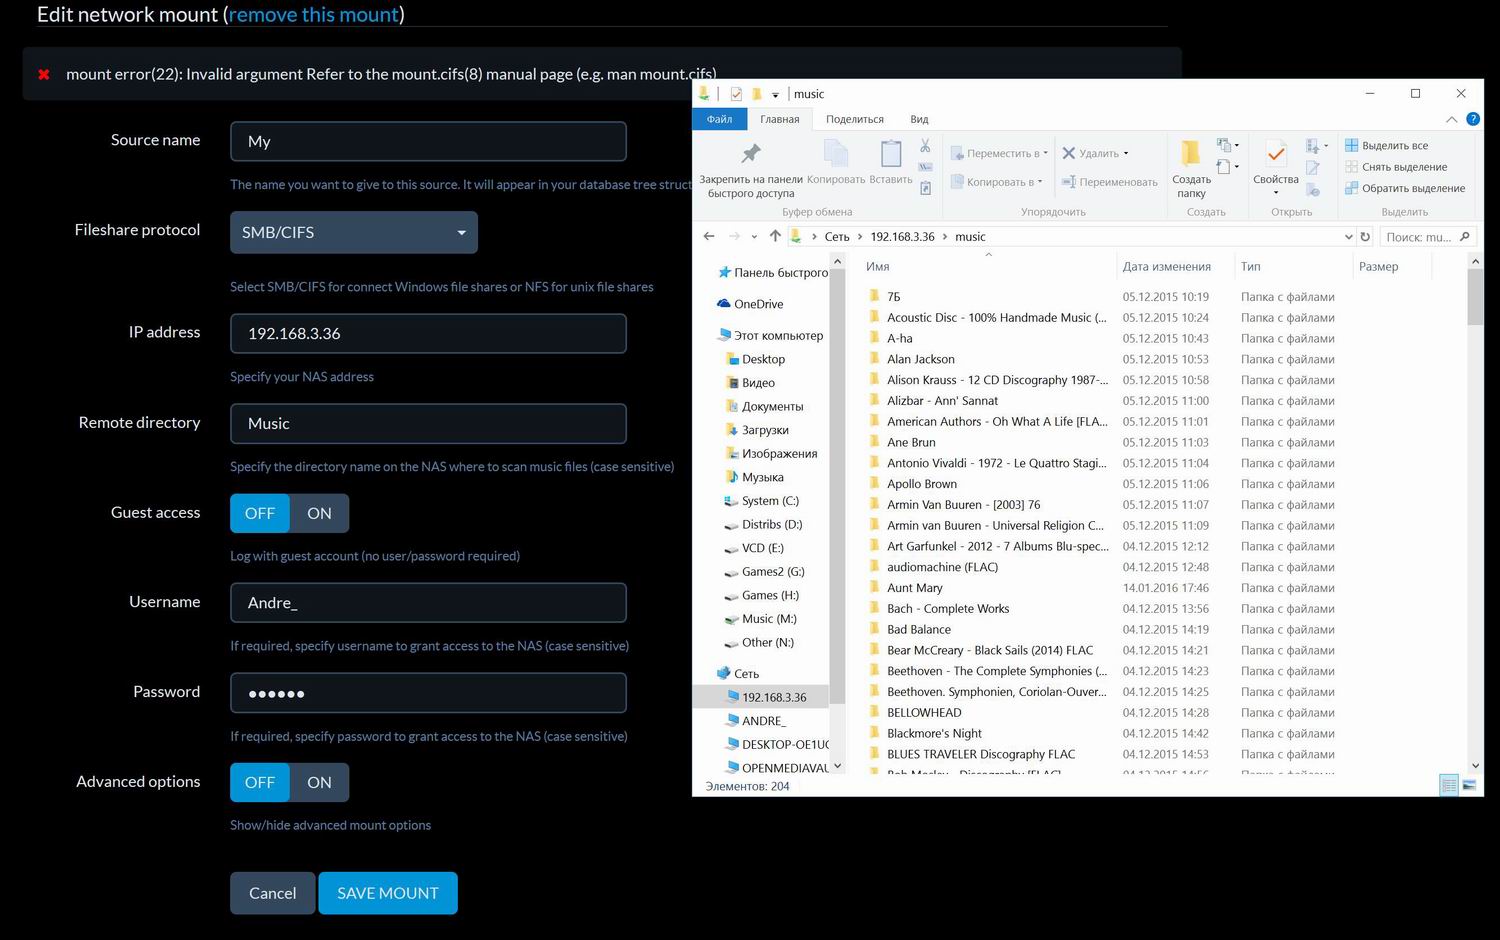Switch to the Вид ribbon tab
1500x940 pixels.
[919, 118]
